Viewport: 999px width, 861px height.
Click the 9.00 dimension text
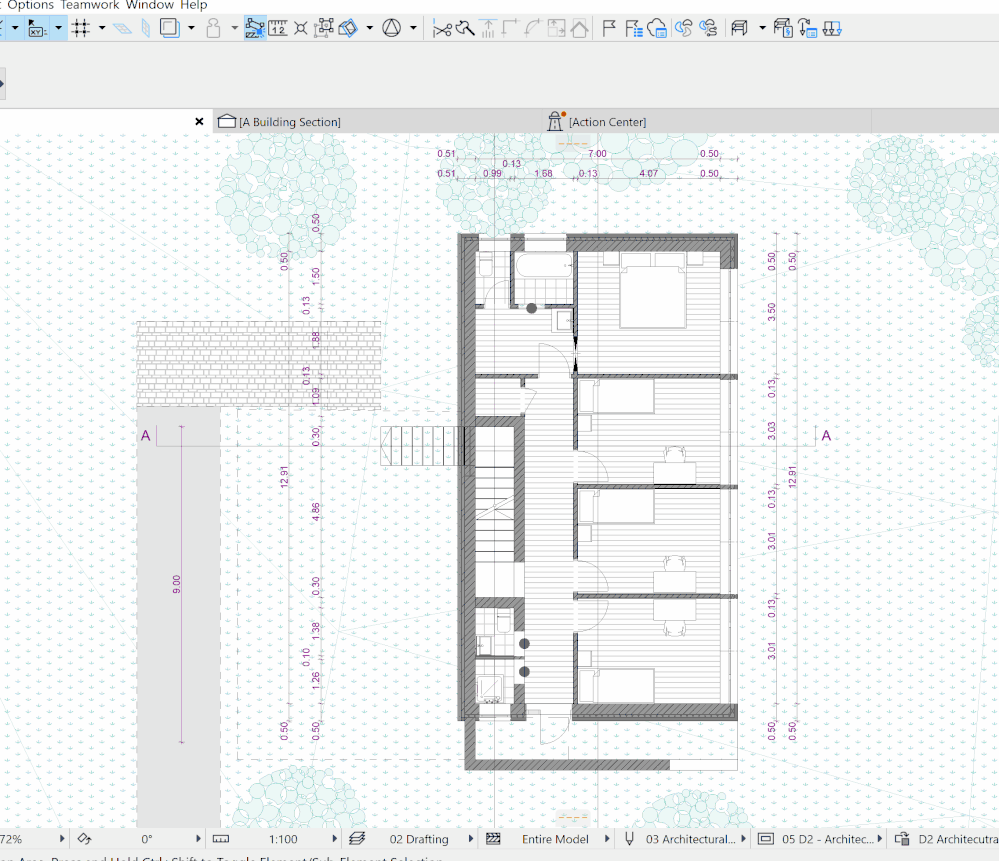pyautogui.click(x=176, y=584)
